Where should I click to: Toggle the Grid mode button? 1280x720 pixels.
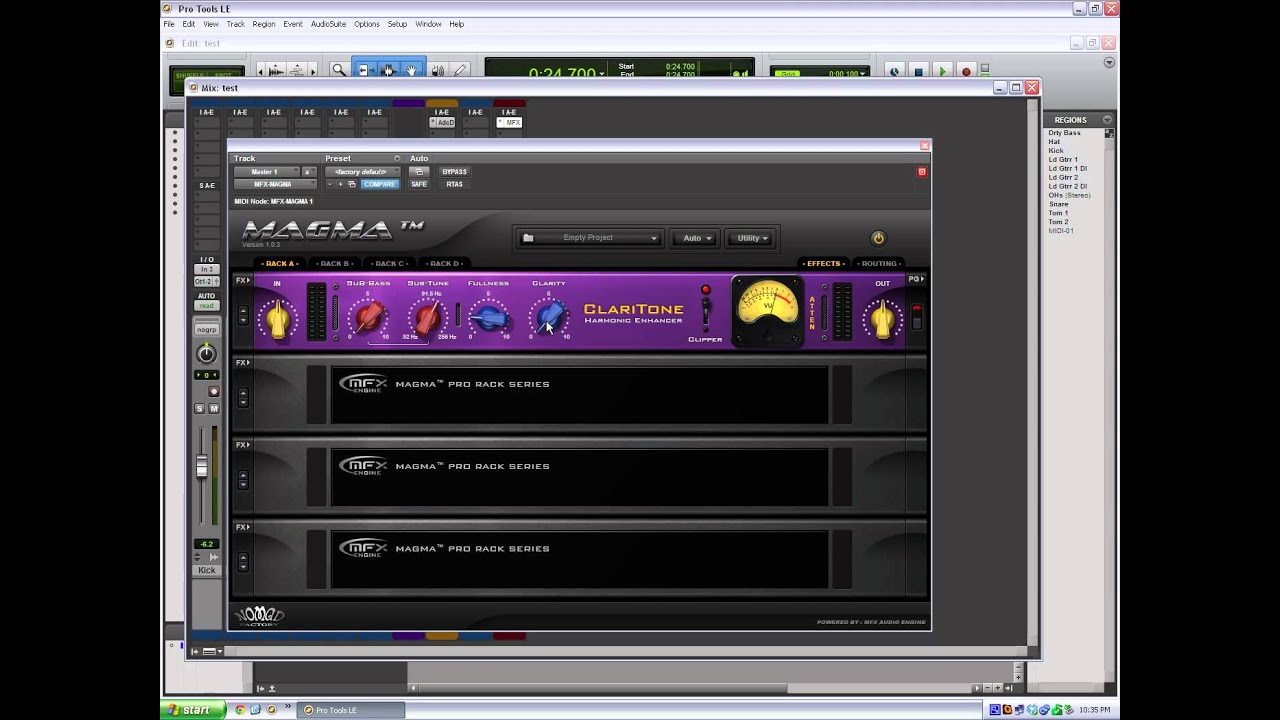point(790,73)
